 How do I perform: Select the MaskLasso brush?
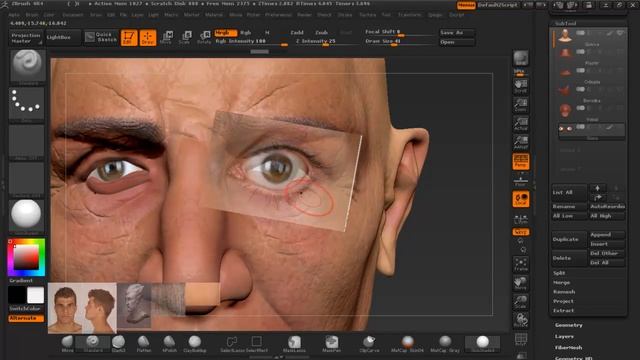(294, 344)
